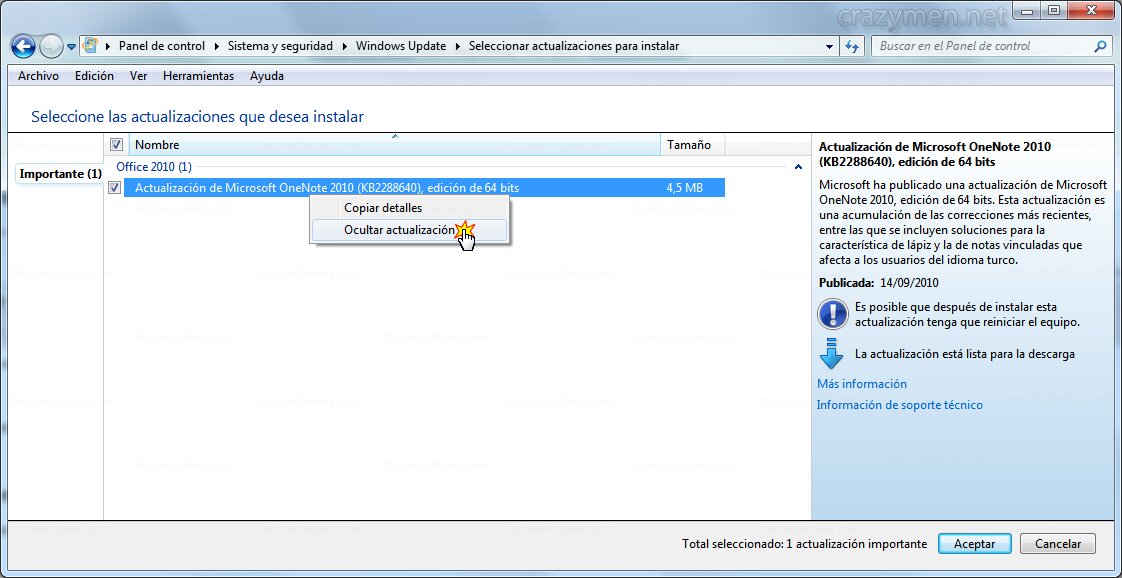The width and height of the screenshot is (1122, 578).
Task: Open the 'Información de soporte técnico' link
Action: [x=899, y=405]
